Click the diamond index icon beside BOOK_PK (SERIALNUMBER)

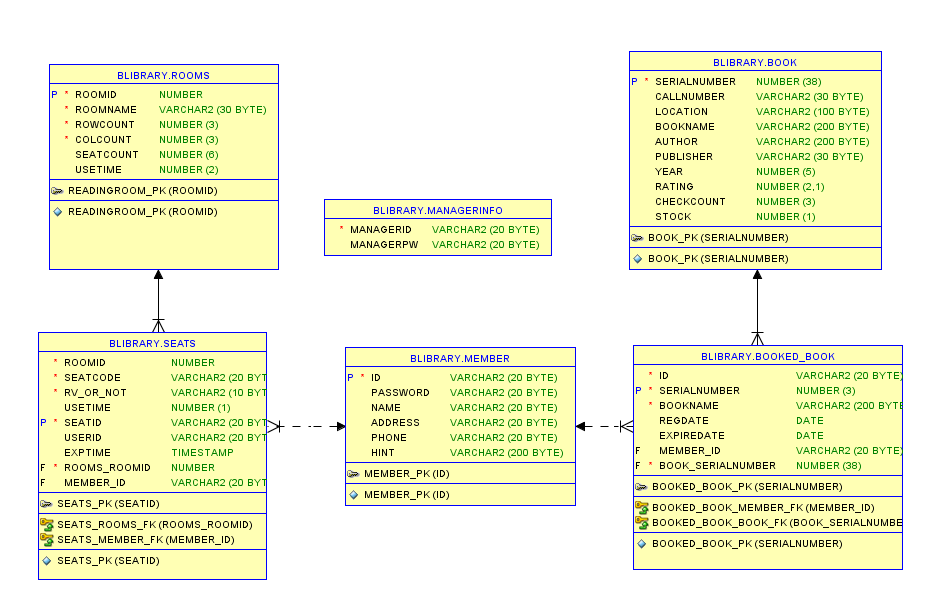[637, 259]
